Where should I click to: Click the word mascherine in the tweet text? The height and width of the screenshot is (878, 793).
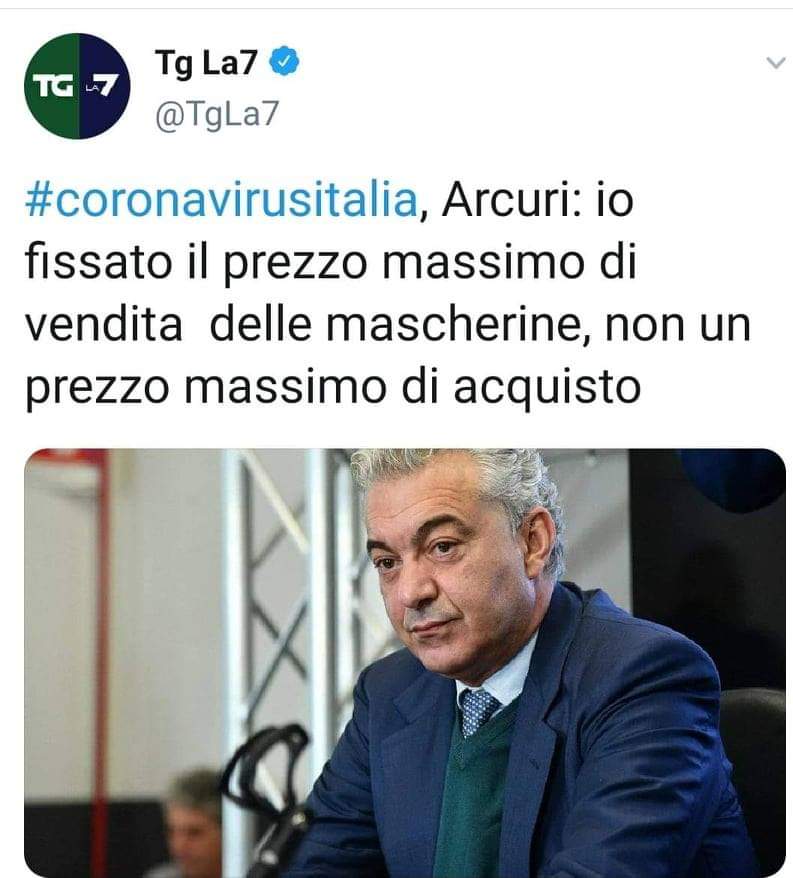coord(458,325)
